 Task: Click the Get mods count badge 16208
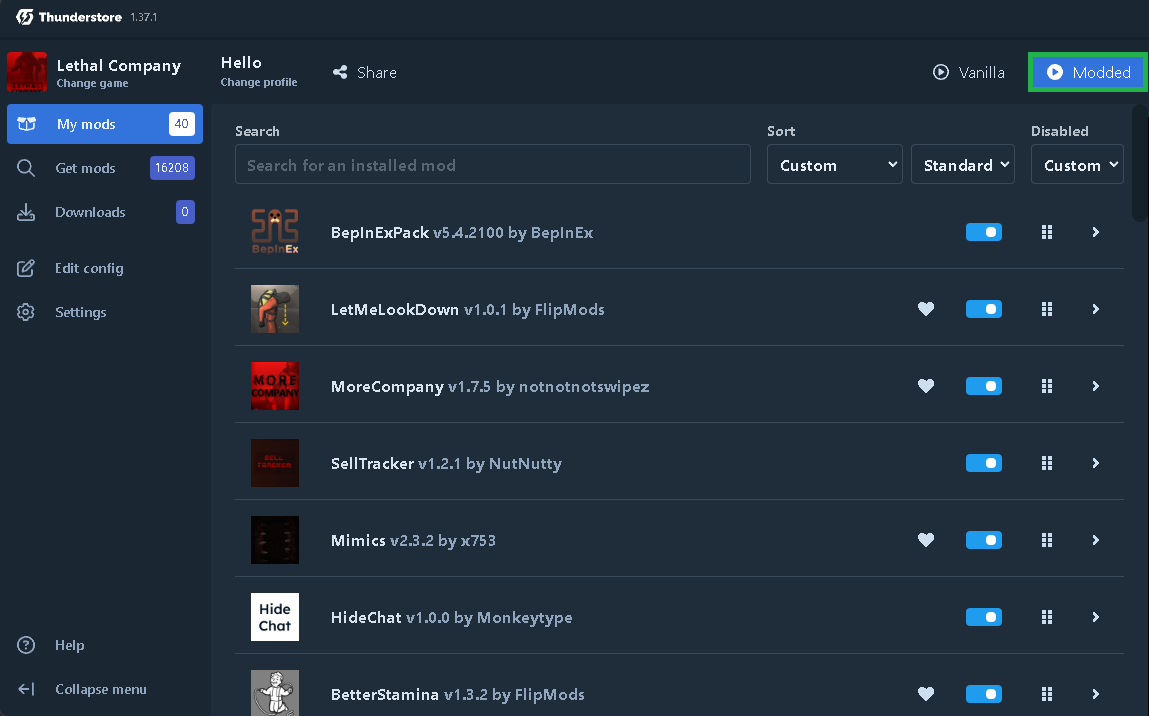point(172,168)
